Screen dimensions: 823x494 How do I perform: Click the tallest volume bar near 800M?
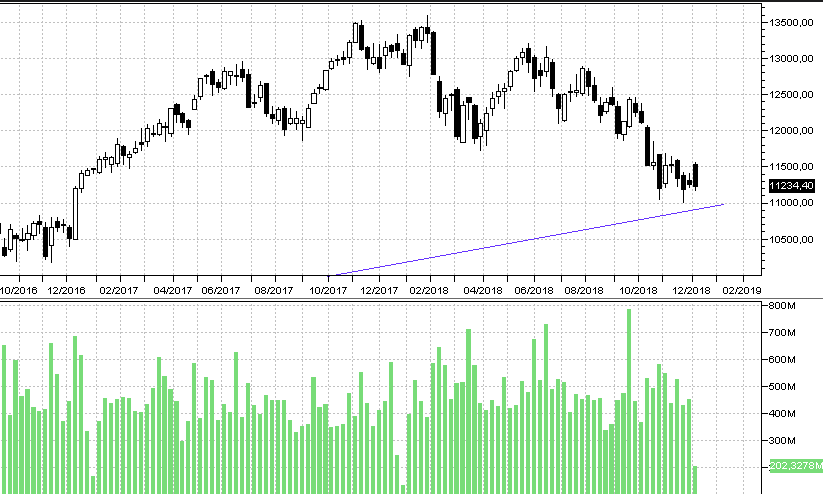[x=629, y=402]
